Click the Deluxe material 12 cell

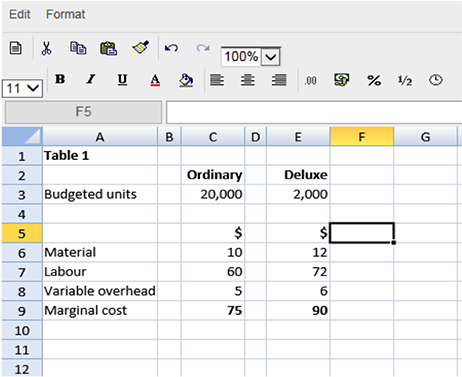tap(298, 253)
